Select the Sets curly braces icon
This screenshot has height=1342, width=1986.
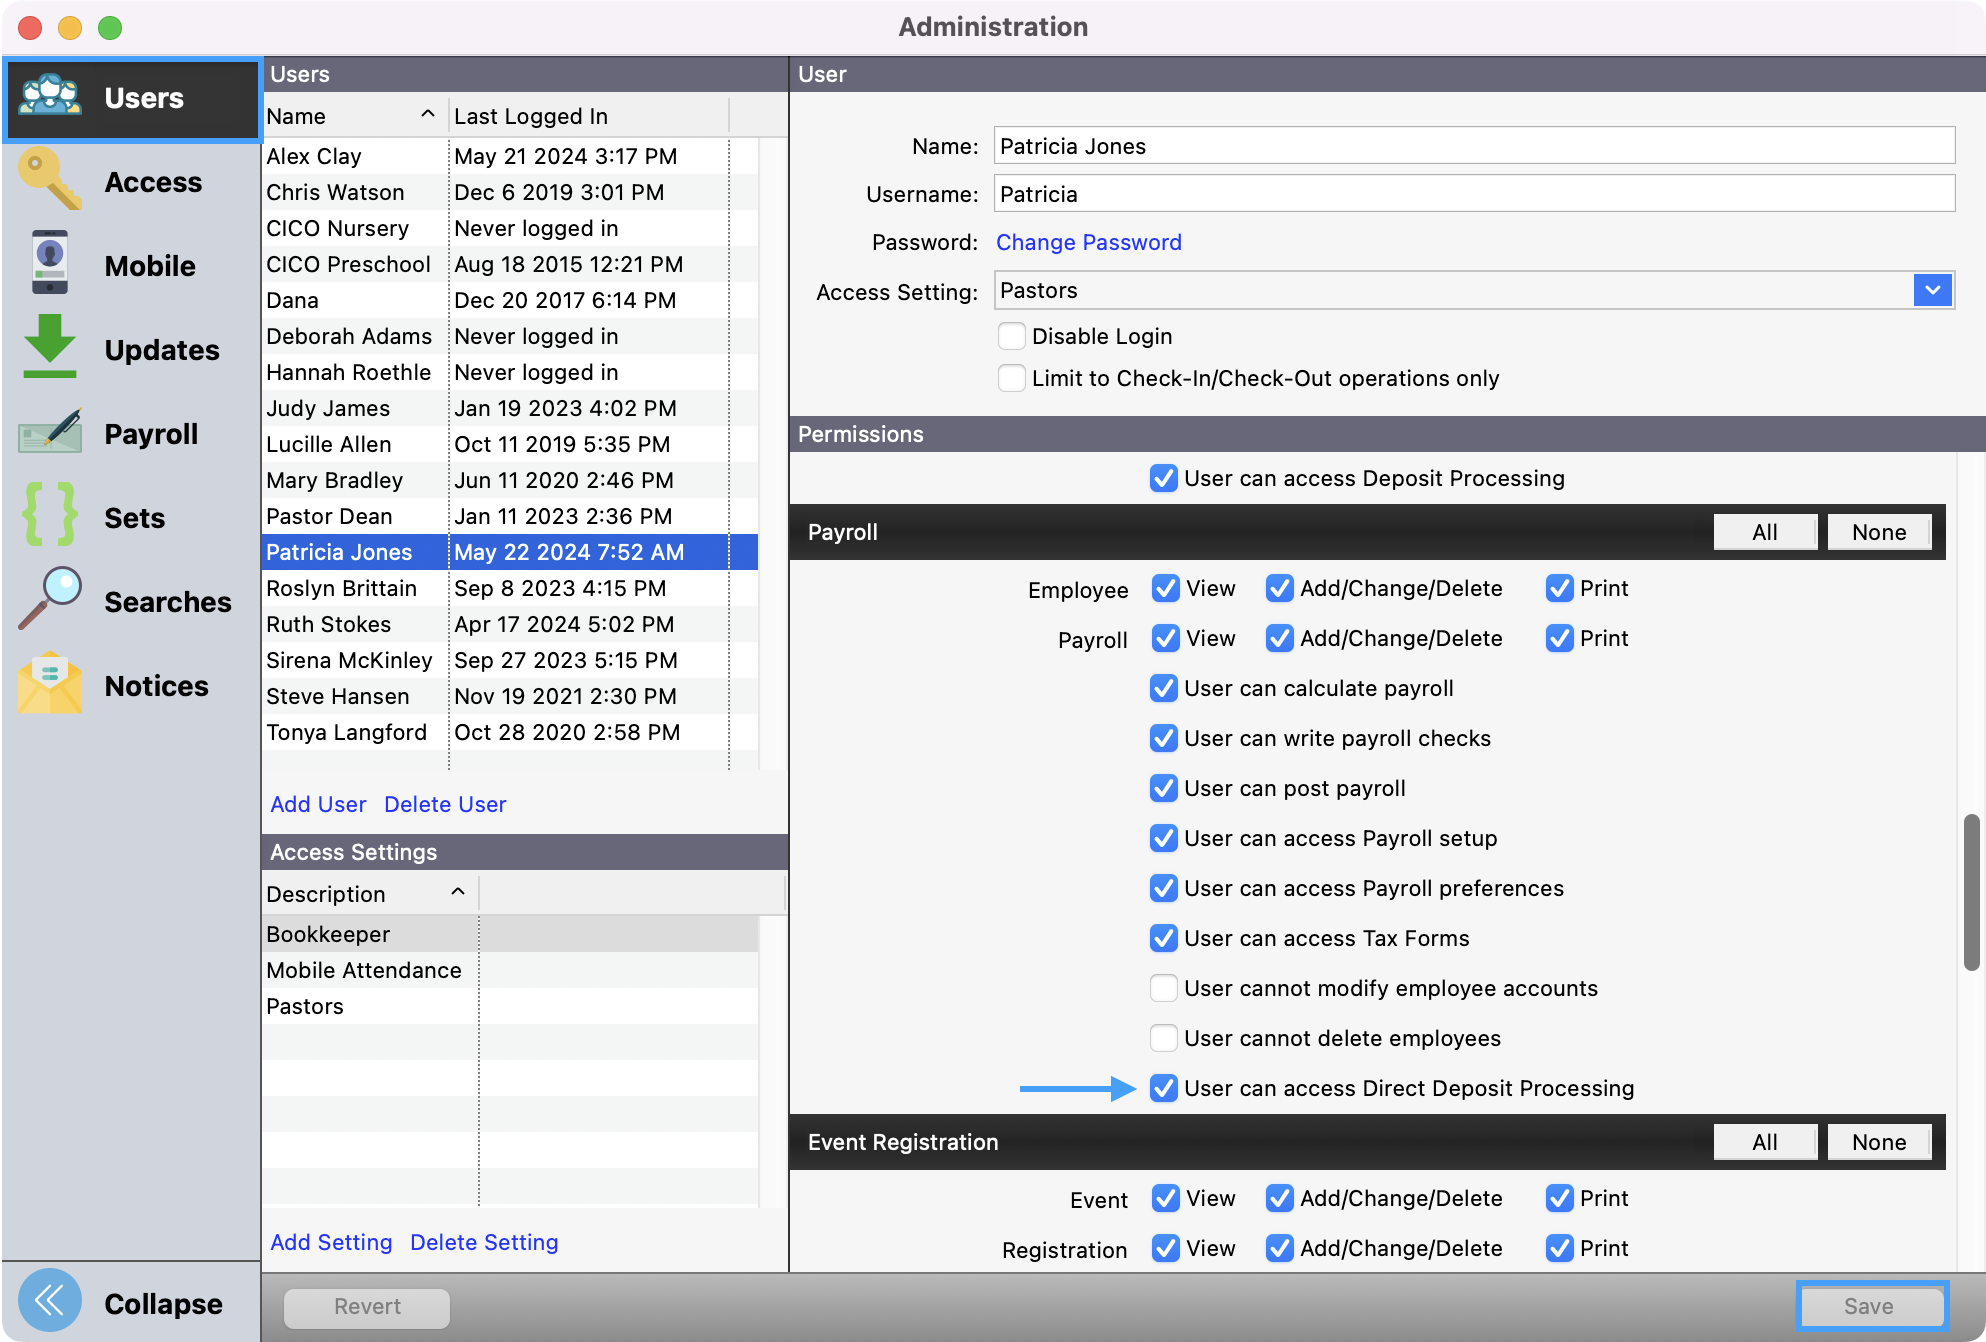click(x=50, y=516)
